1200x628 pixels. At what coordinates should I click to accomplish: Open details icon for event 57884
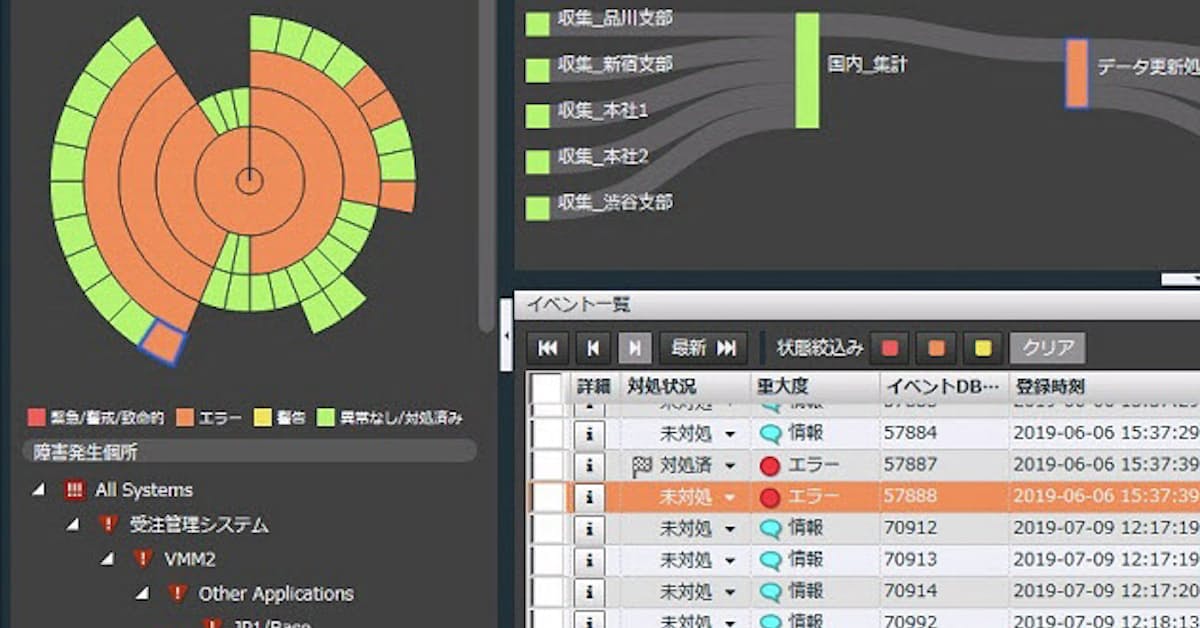point(590,434)
